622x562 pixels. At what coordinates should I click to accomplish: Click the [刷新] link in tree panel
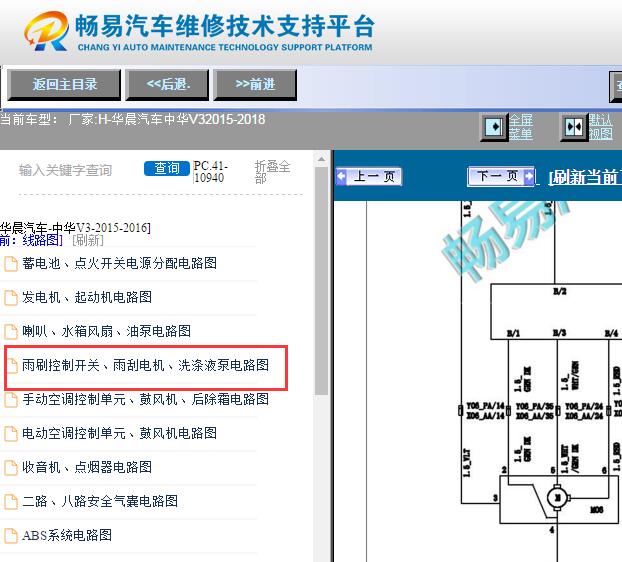[x=88, y=240]
